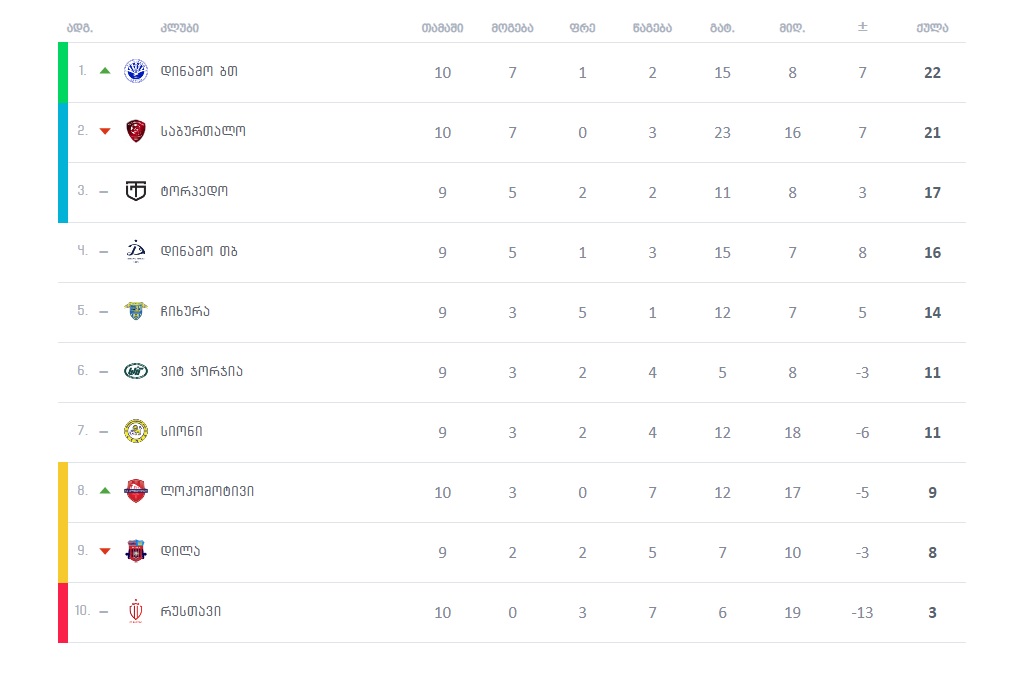The height and width of the screenshot is (676, 1029).
Task: Click the რუსთავი club logo
Action: point(136,611)
